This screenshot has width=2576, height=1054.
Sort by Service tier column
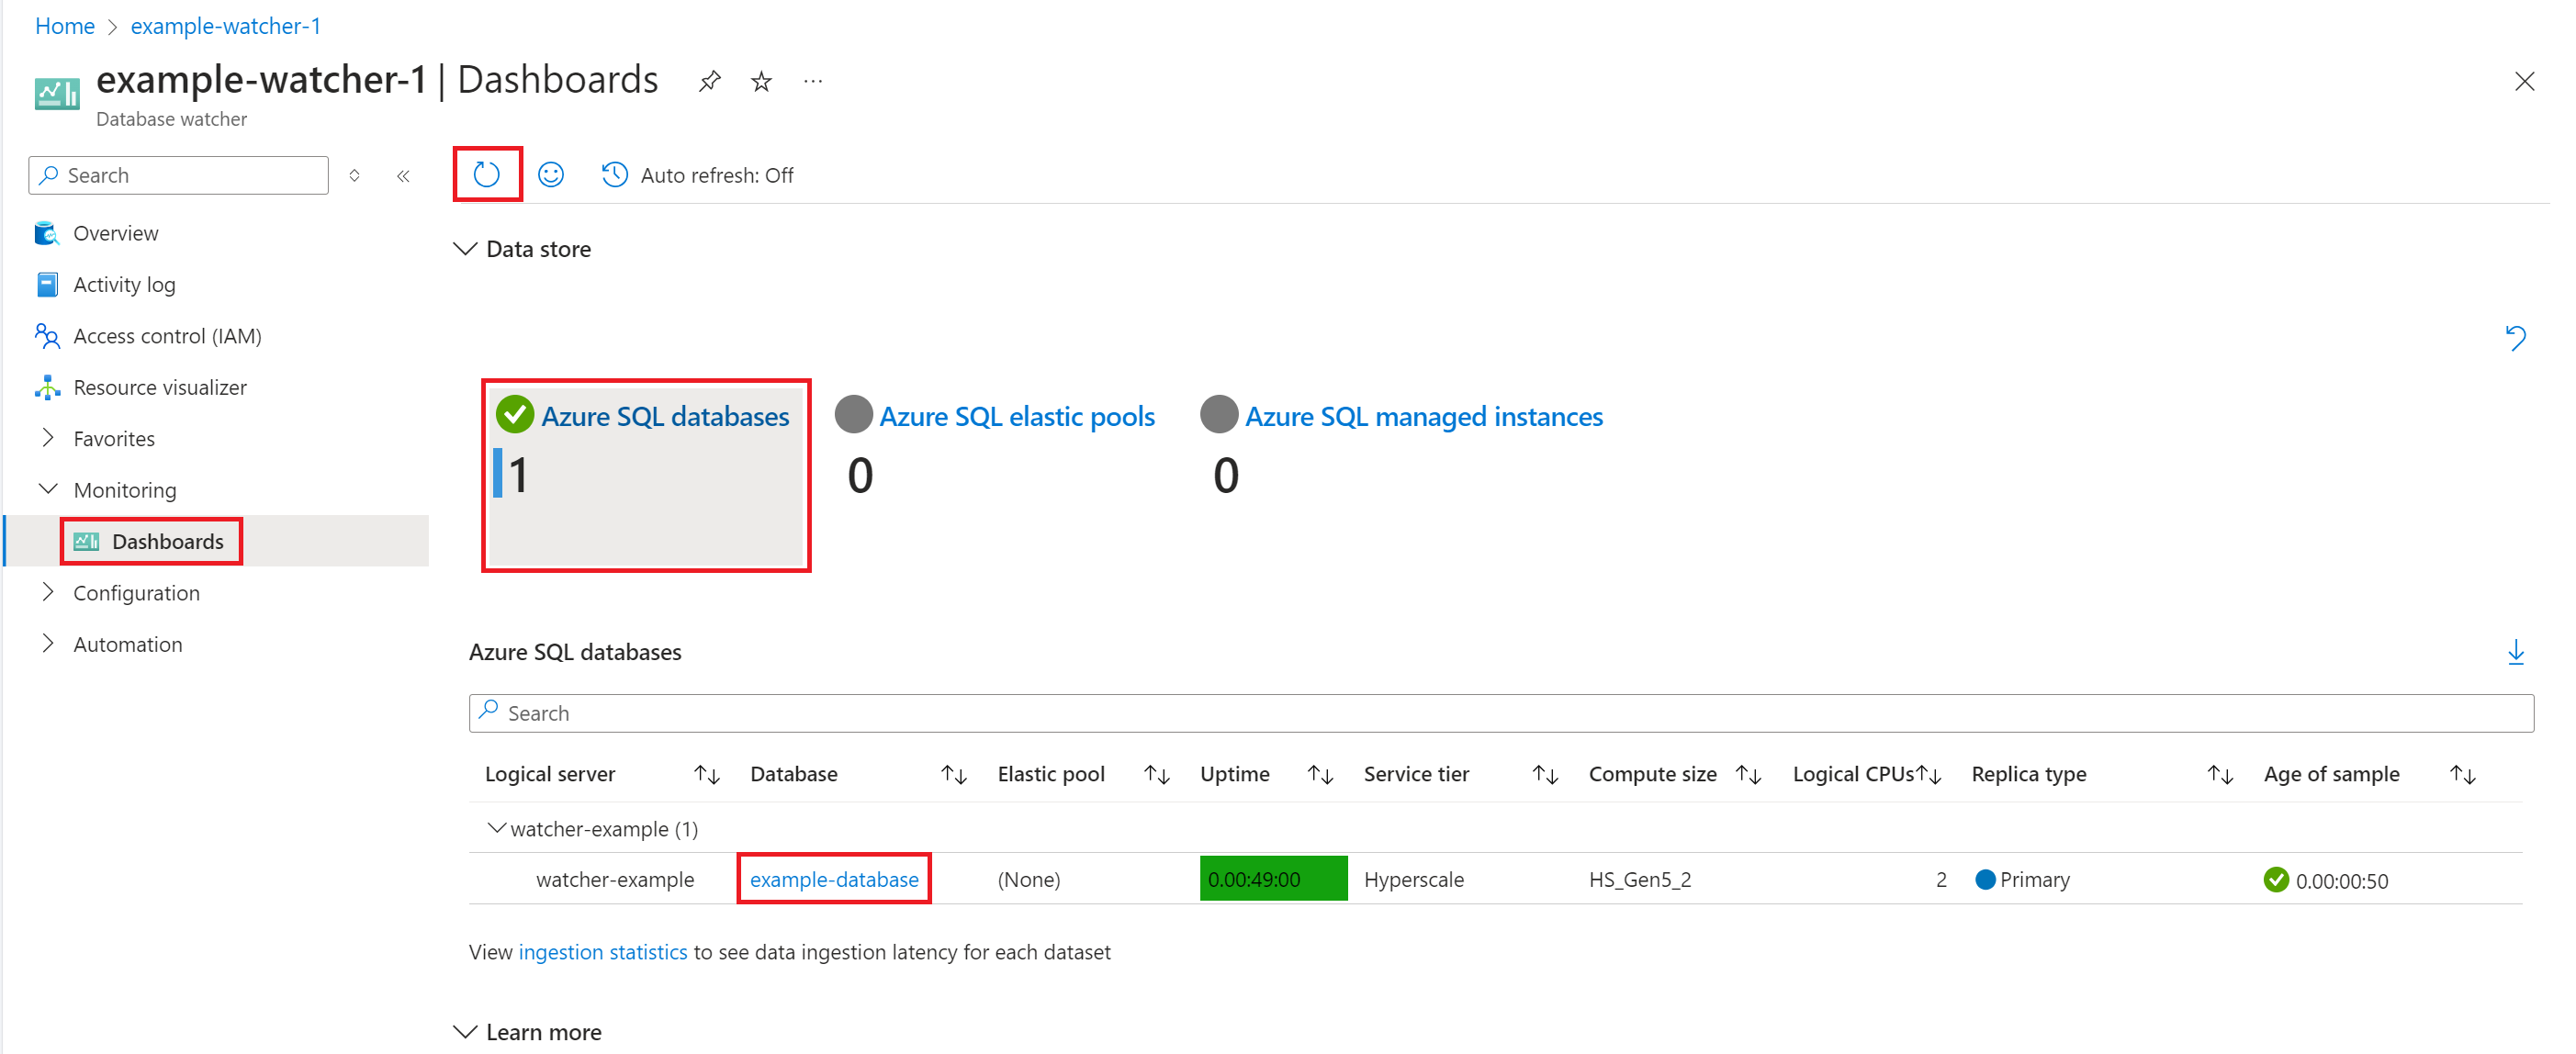coord(1545,774)
